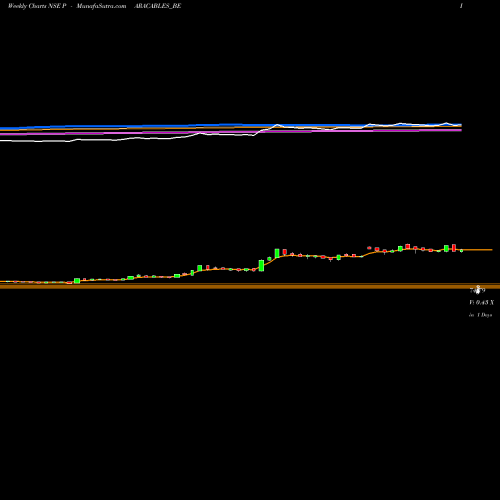Click the 'V: 0.45 X' volume label

(481, 302)
